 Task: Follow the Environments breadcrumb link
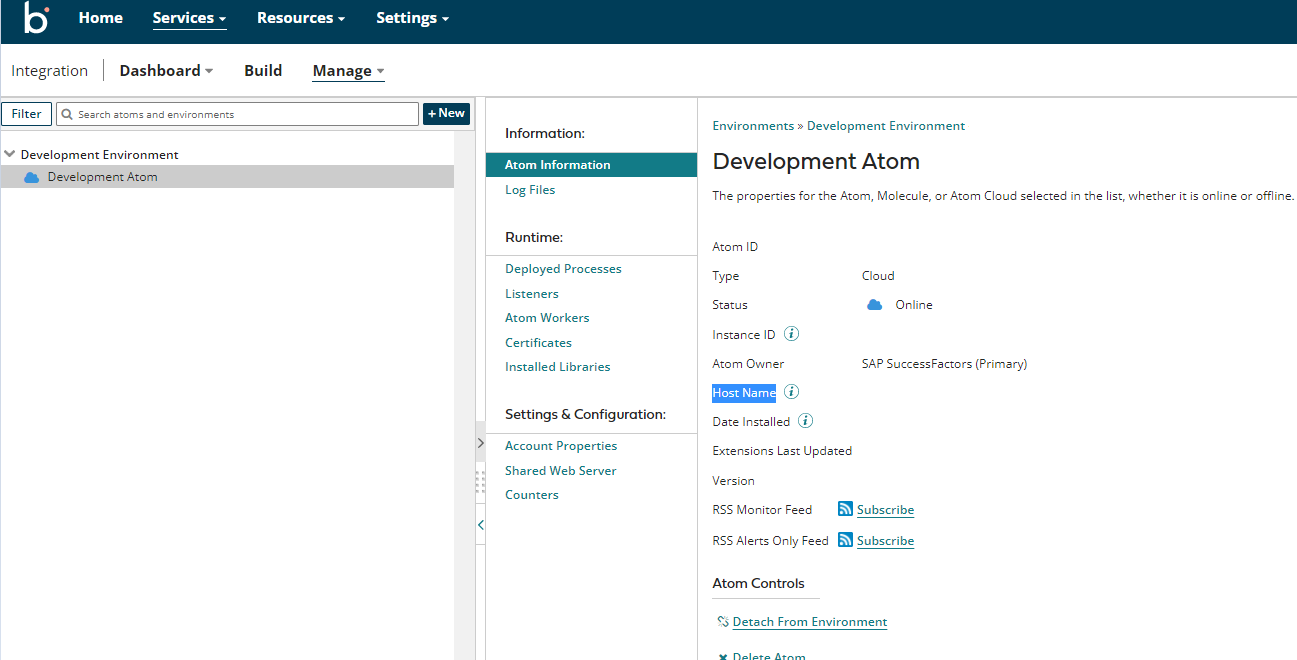tap(753, 126)
